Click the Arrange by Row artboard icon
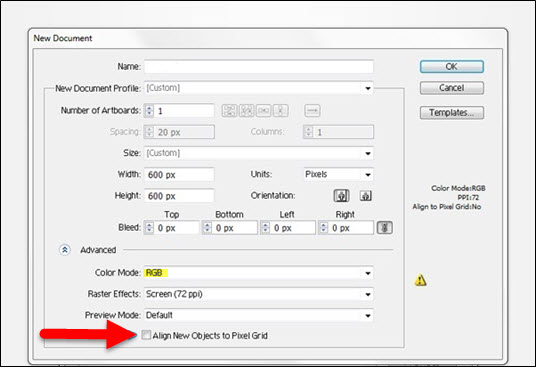 (264, 111)
